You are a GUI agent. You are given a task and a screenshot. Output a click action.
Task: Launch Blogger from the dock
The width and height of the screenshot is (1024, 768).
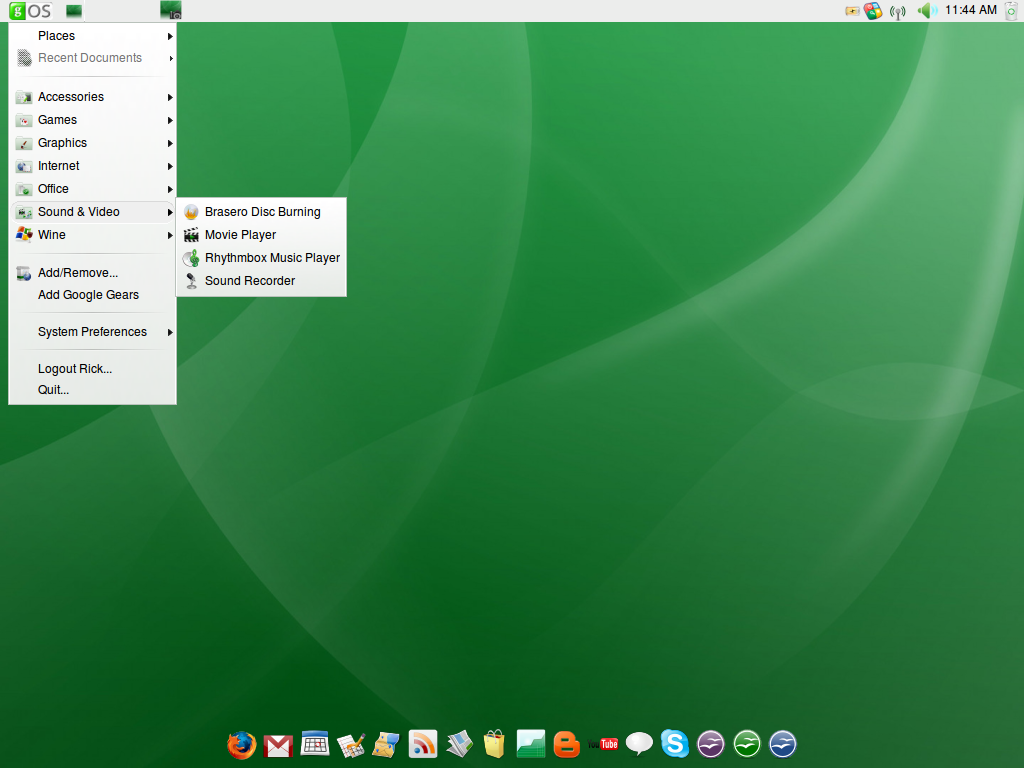(566, 744)
